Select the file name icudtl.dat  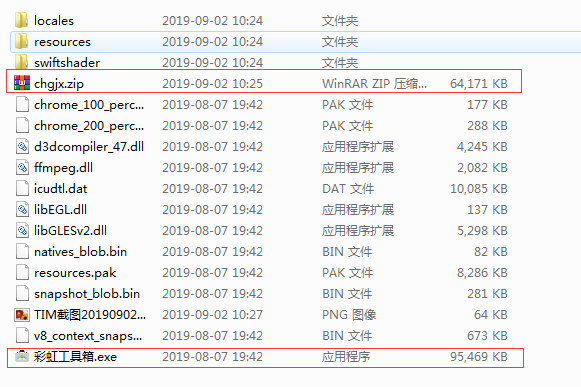60,189
